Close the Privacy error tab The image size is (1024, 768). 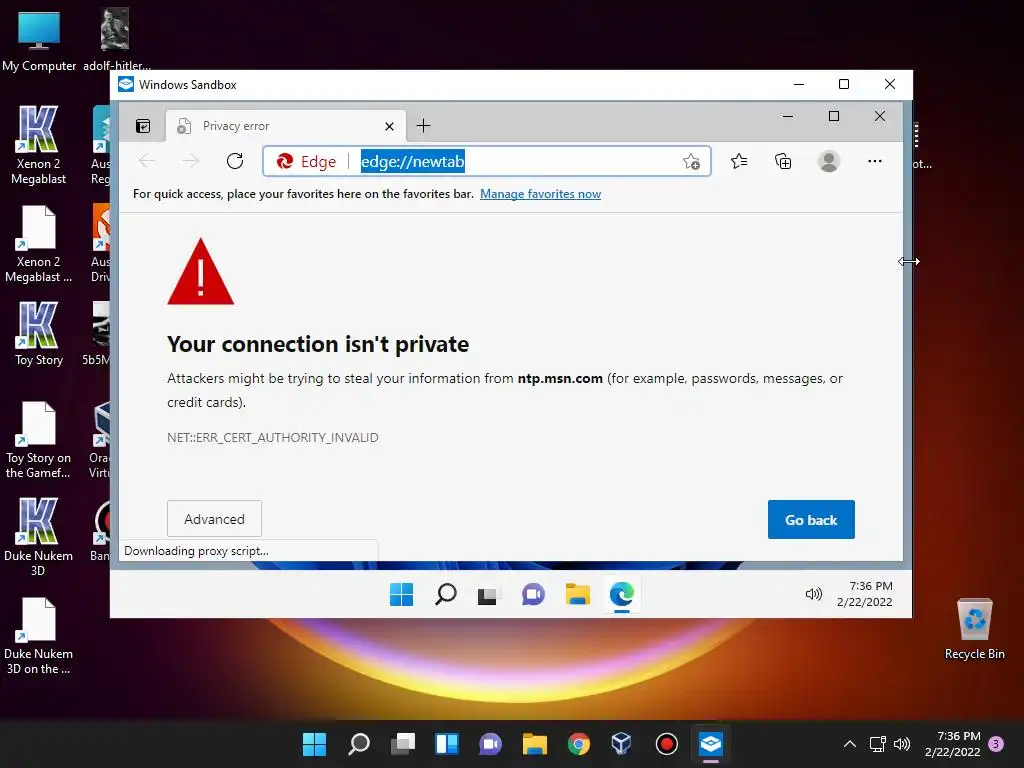pos(389,126)
